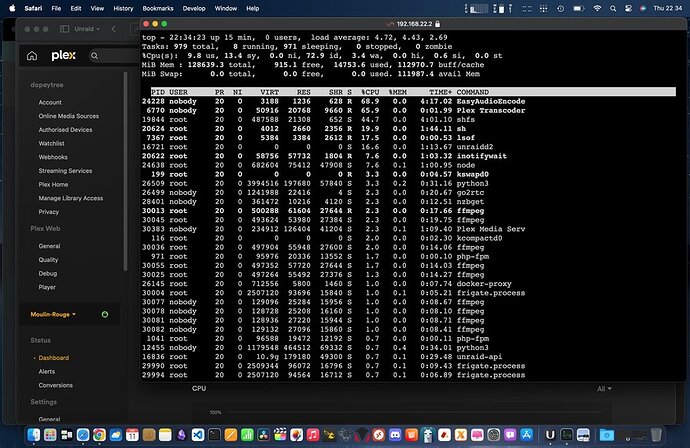Open Launchpad from the Dock
The image size is (690, 448).
click(50, 435)
